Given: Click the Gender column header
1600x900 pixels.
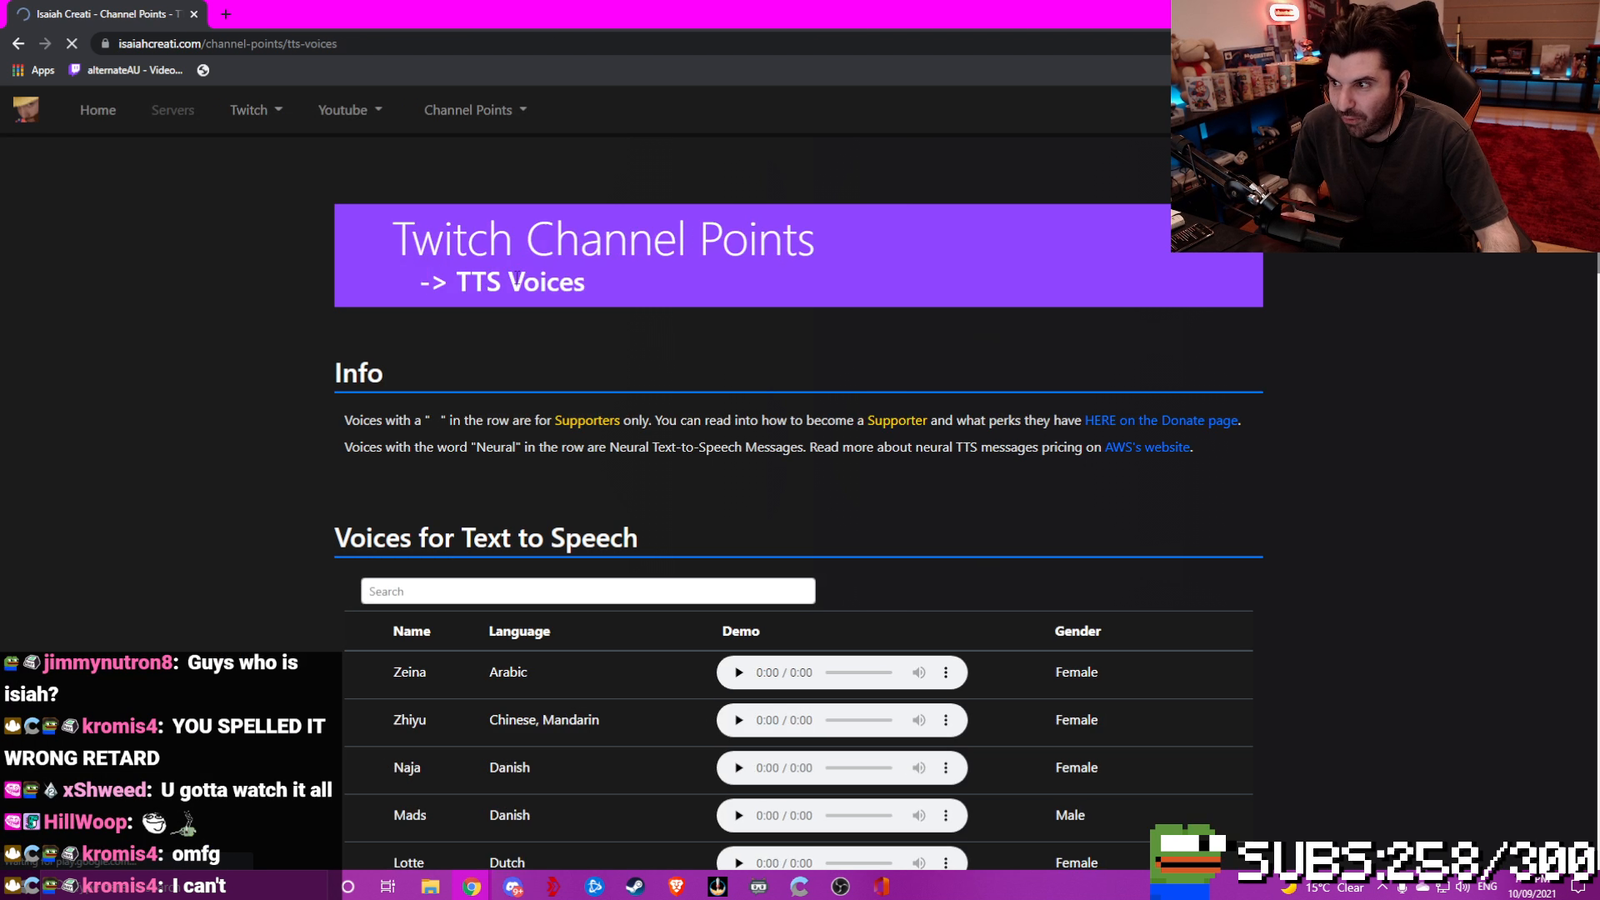Looking at the screenshot, I should (x=1077, y=631).
